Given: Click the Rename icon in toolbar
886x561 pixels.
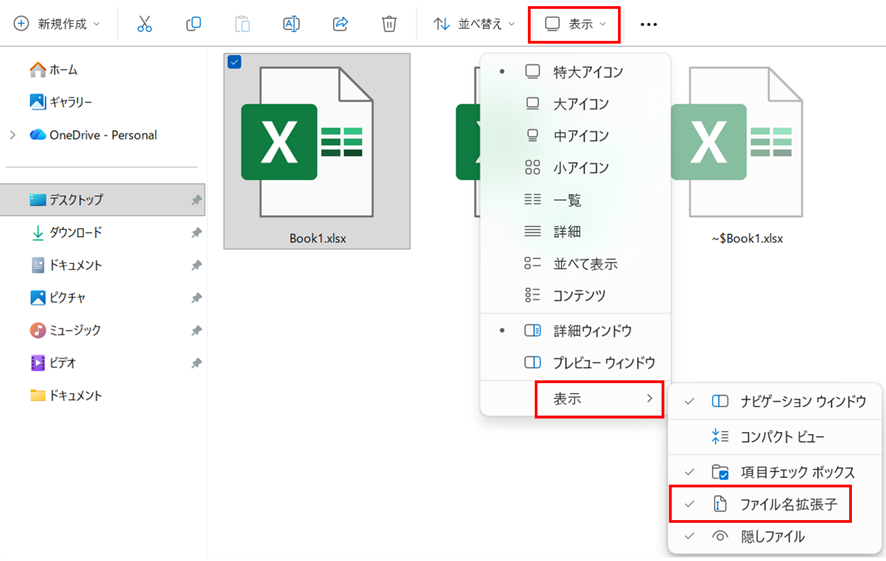Looking at the screenshot, I should coord(291,24).
